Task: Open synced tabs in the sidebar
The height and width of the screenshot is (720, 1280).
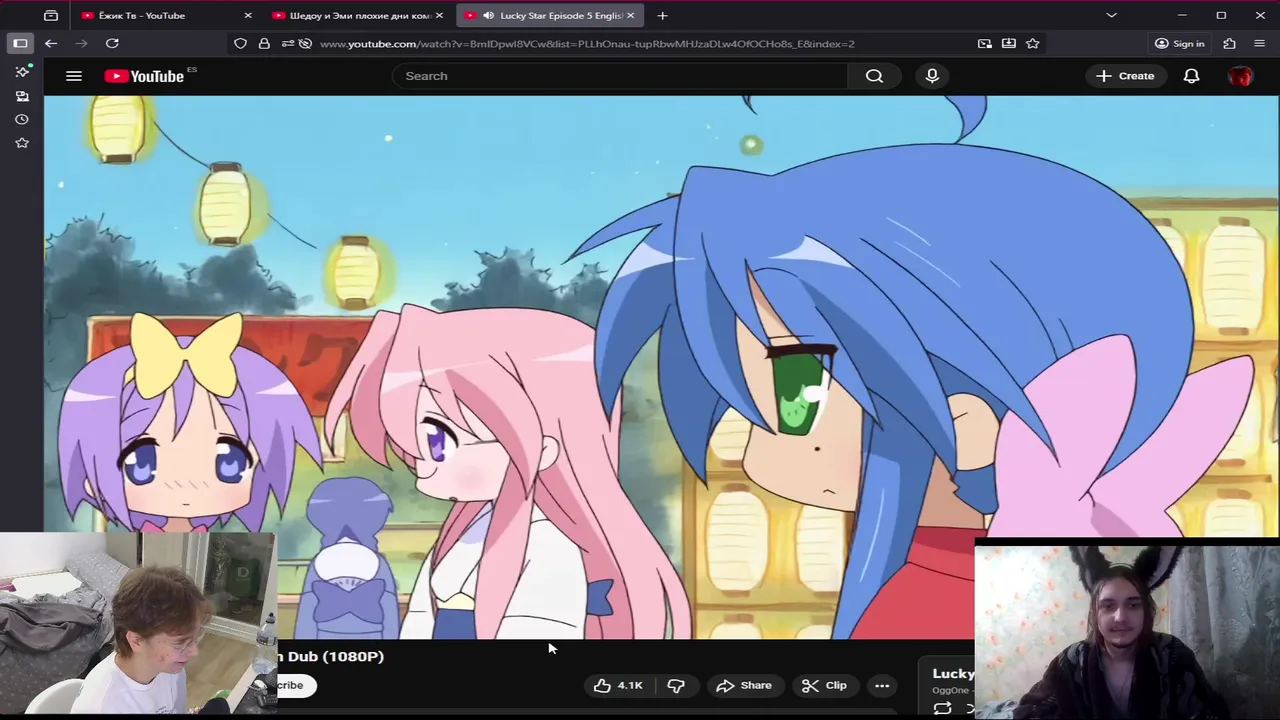Action: (x=22, y=96)
